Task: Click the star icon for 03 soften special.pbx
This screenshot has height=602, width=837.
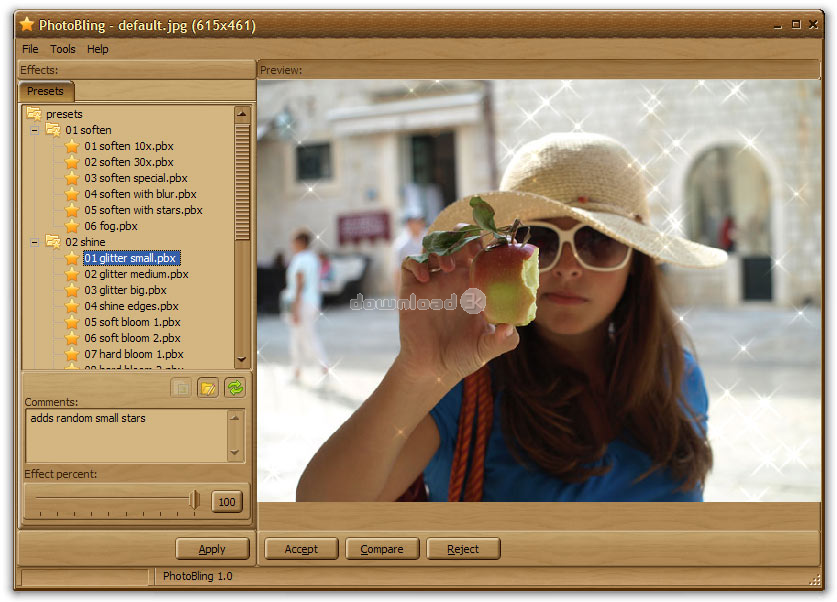Action: pyautogui.click(x=72, y=178)
